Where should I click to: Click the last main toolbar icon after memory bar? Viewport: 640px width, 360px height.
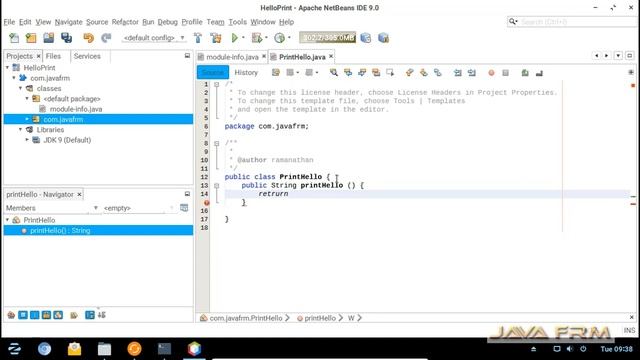click(383, 38)
